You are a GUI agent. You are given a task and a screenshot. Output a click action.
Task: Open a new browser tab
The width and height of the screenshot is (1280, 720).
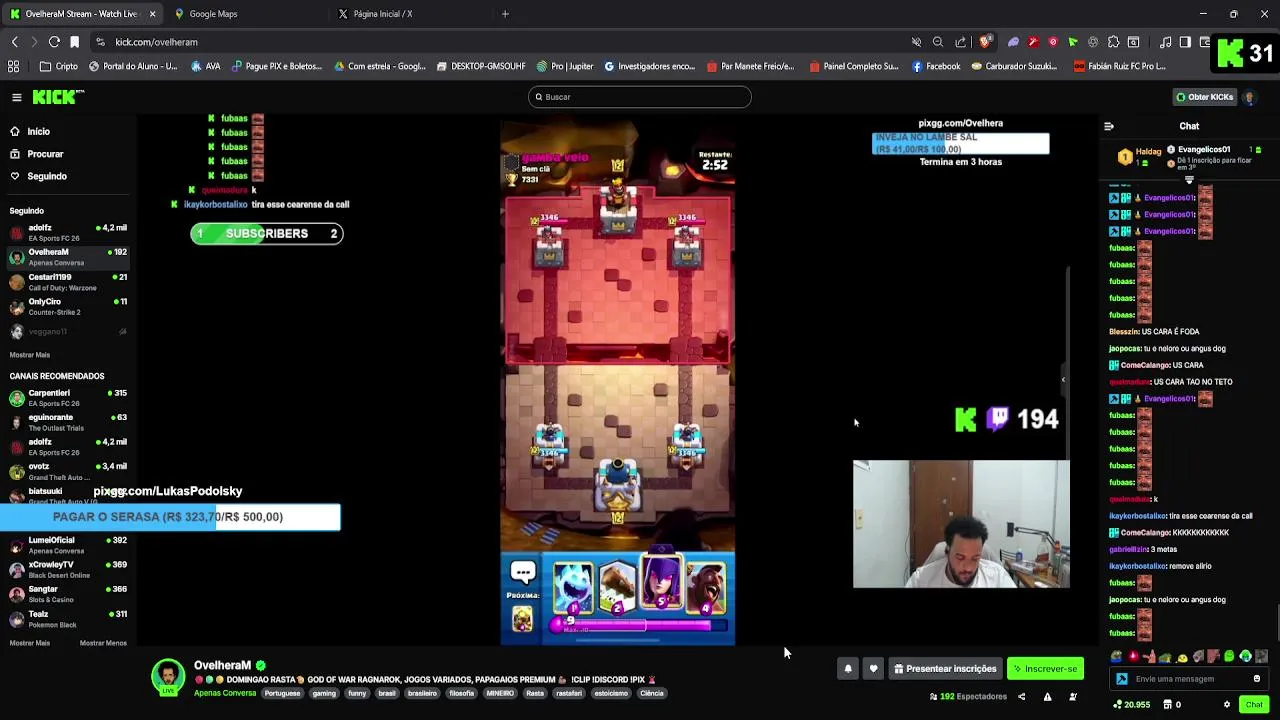coord(505,14)
